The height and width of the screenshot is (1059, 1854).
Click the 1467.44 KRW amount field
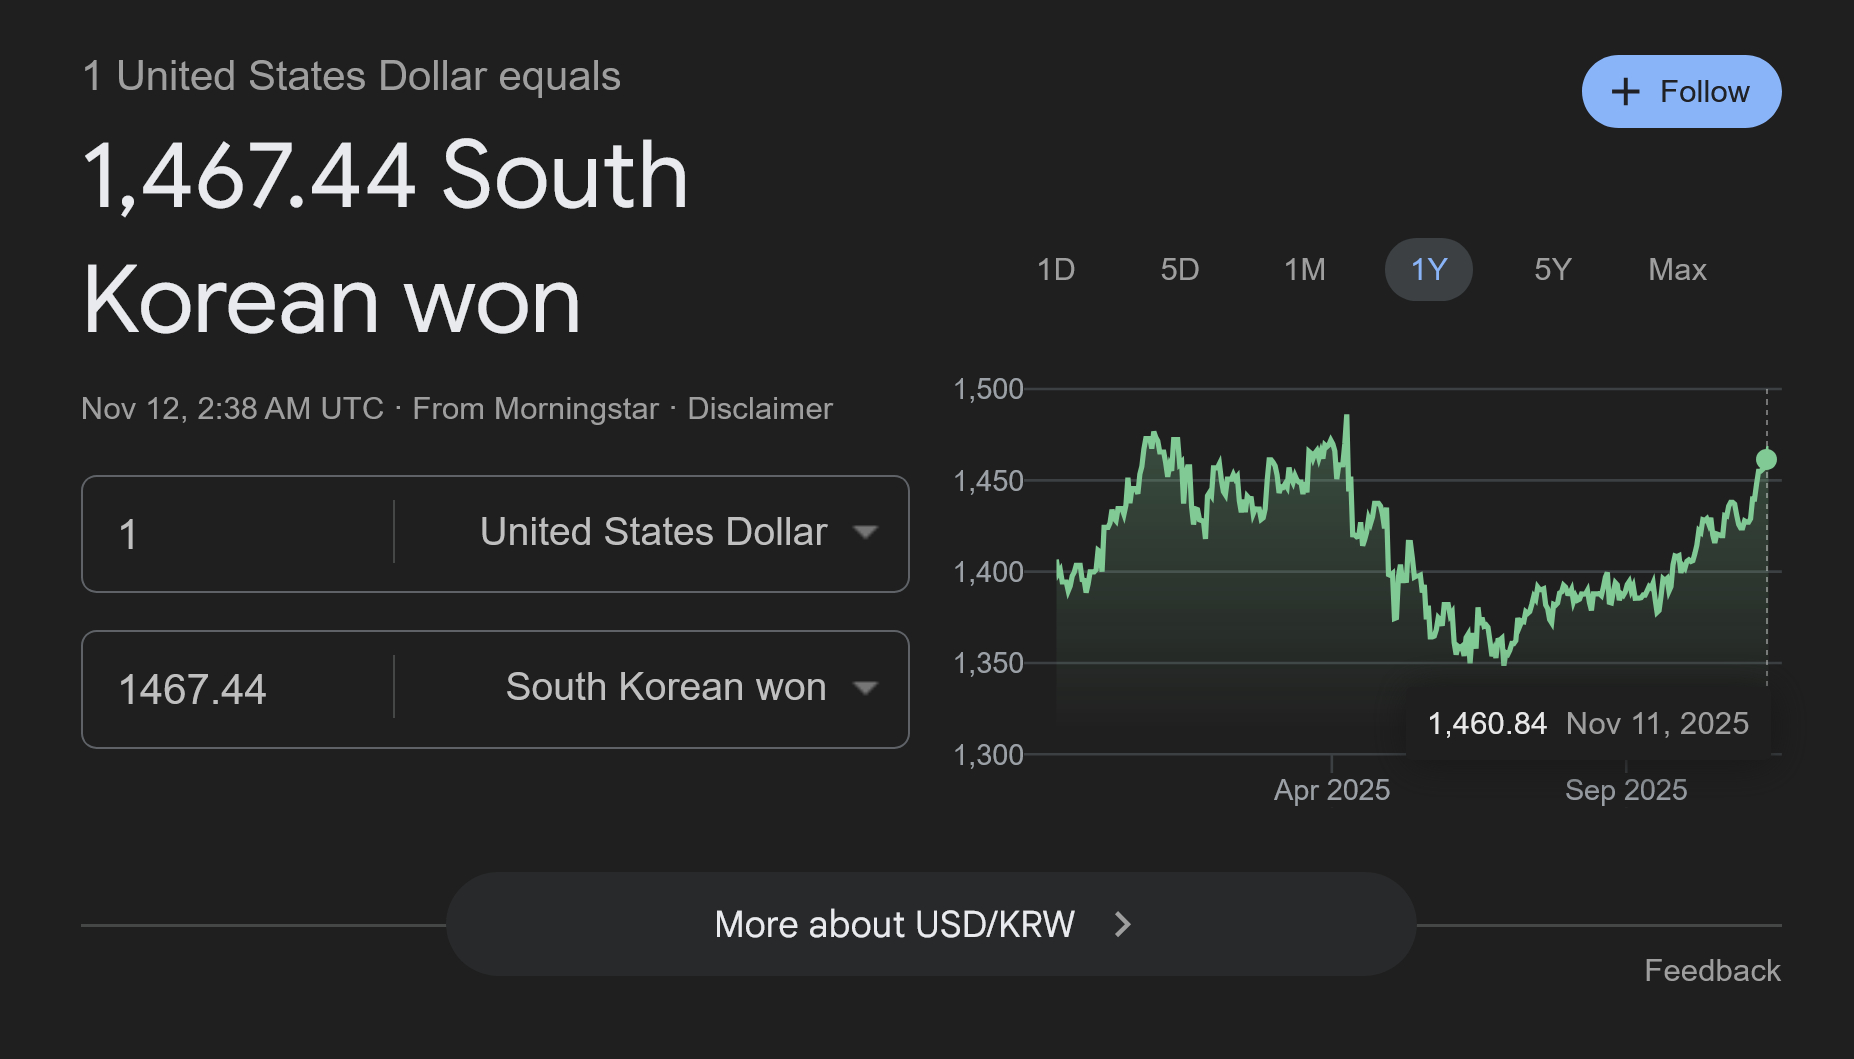(x=240, y=690)
